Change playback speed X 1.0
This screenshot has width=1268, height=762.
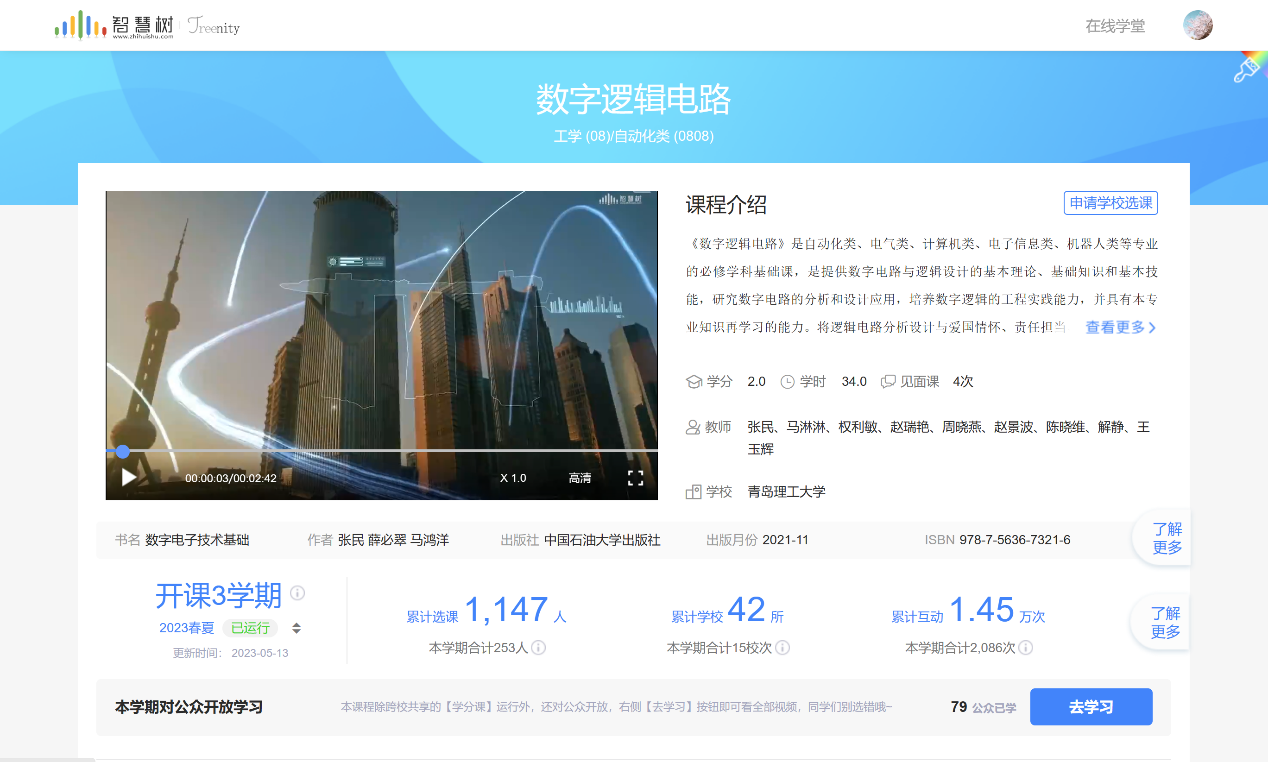[513, 478]
